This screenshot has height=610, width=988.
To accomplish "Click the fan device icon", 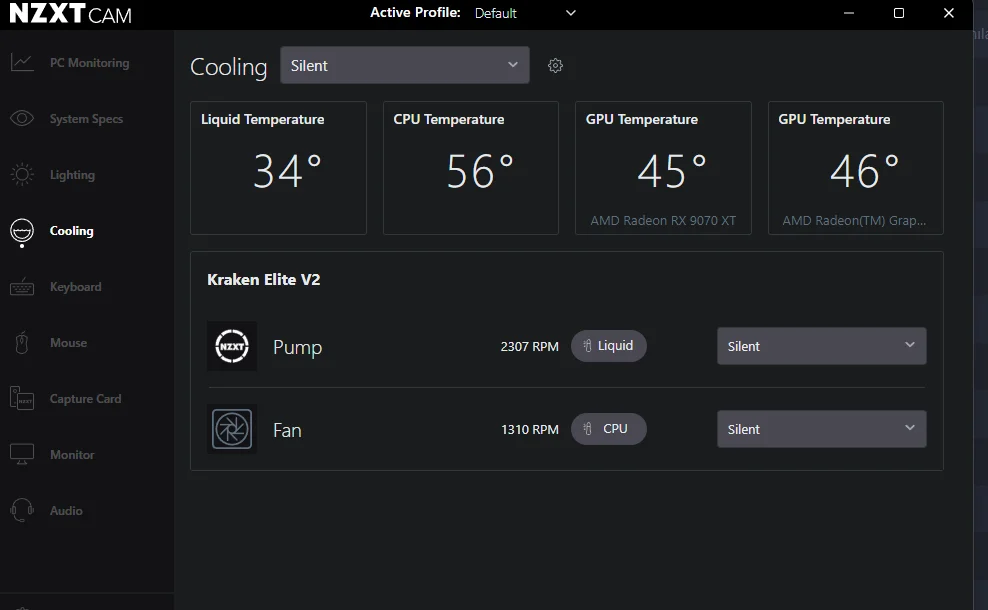I will pyautogui.click(x=232, y=429).
